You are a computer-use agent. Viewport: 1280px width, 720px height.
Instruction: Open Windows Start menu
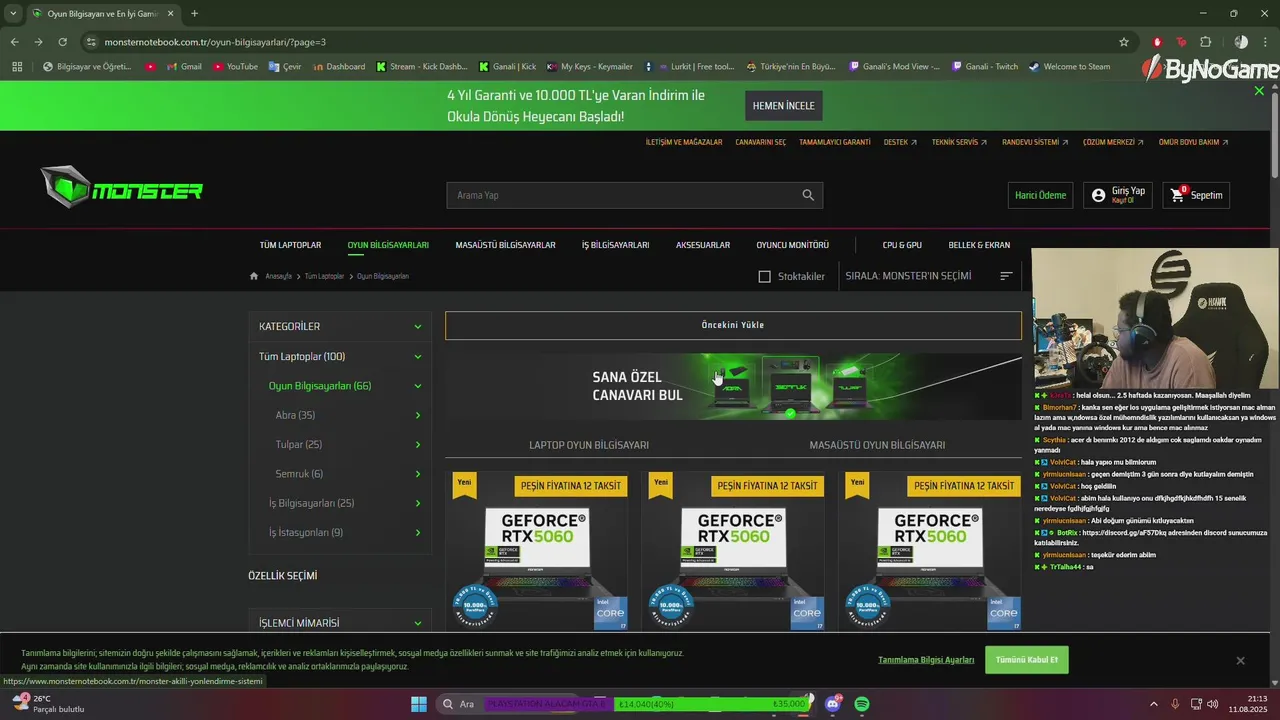tap(419, 704)
